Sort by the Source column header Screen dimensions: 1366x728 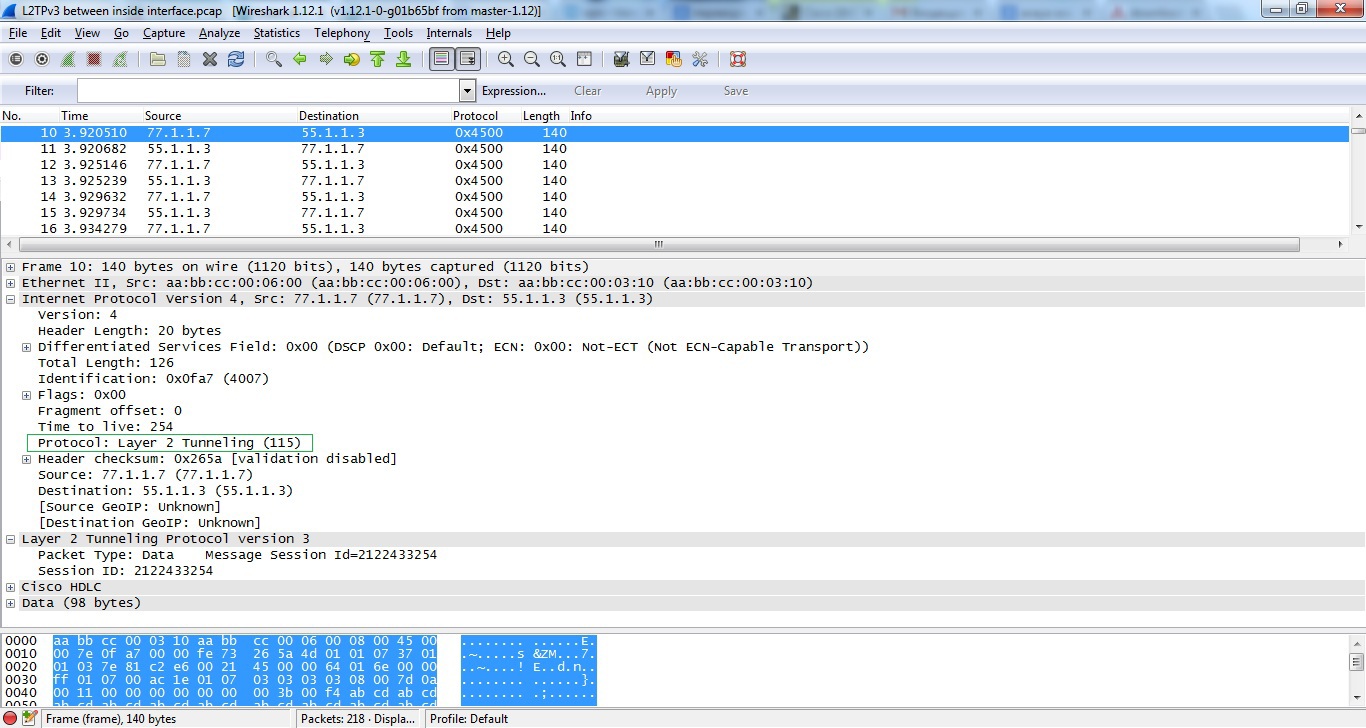pos(163,116)
